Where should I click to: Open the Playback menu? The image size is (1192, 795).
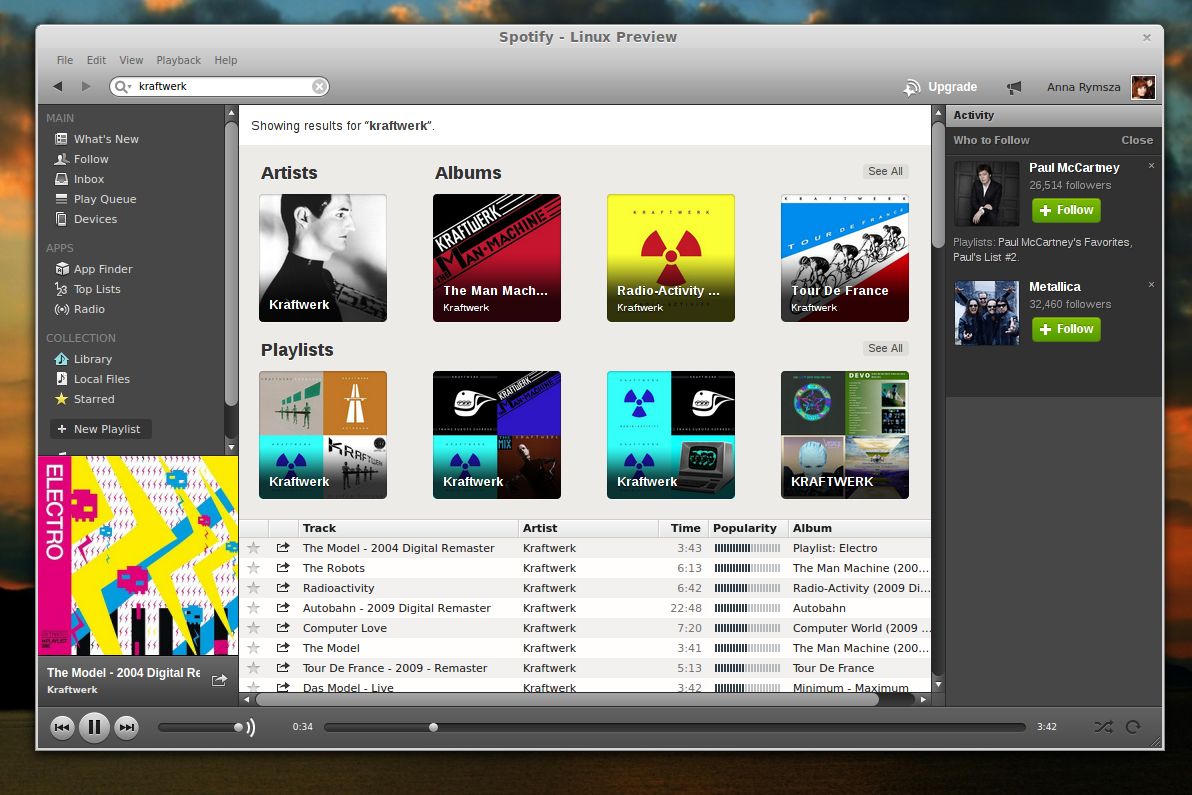point(179,60)
